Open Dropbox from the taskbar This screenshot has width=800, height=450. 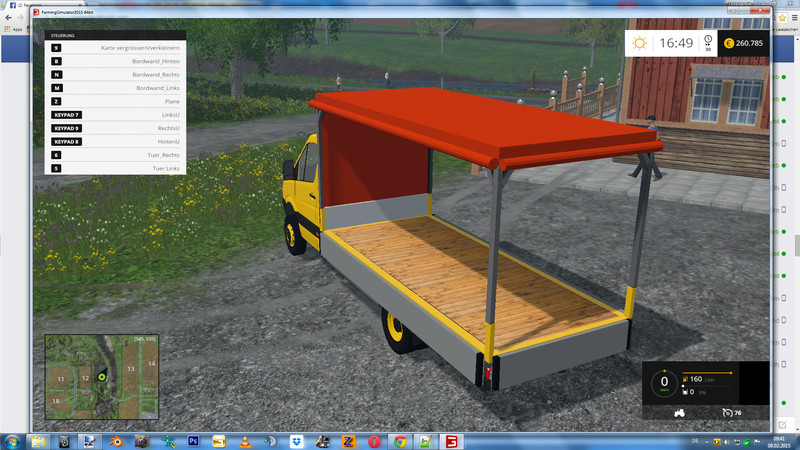297,441
